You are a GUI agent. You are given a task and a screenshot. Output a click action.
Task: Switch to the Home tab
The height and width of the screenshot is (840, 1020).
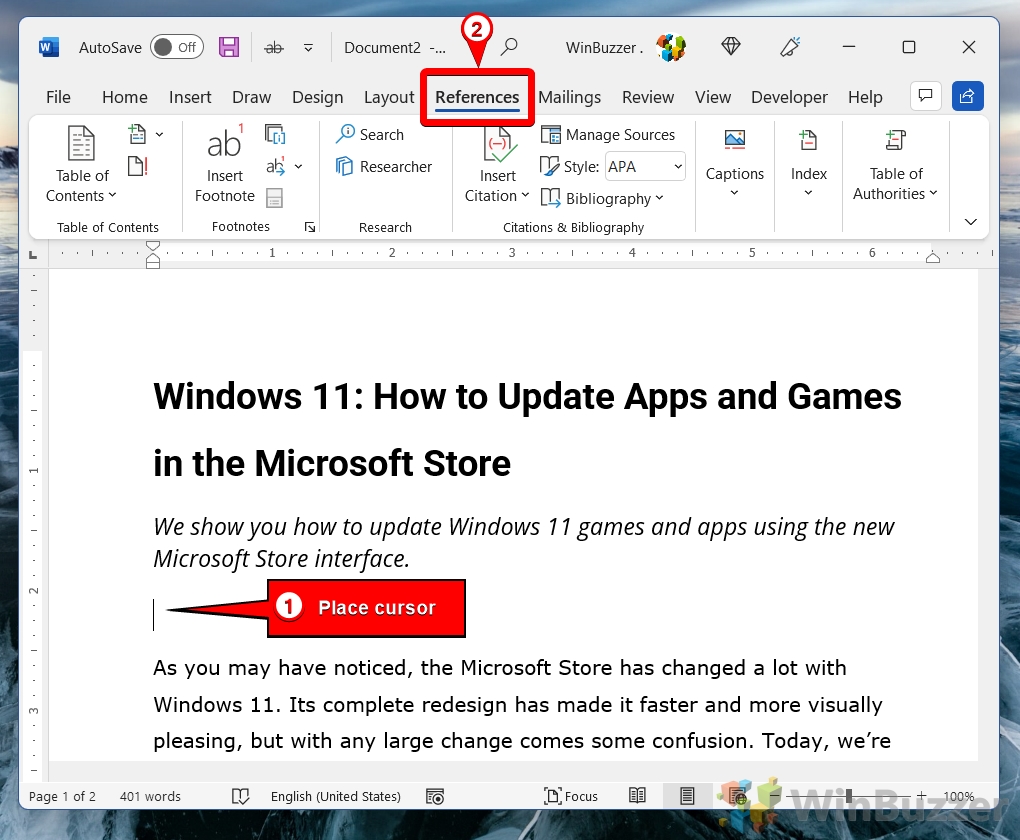(x=125, y=97)
